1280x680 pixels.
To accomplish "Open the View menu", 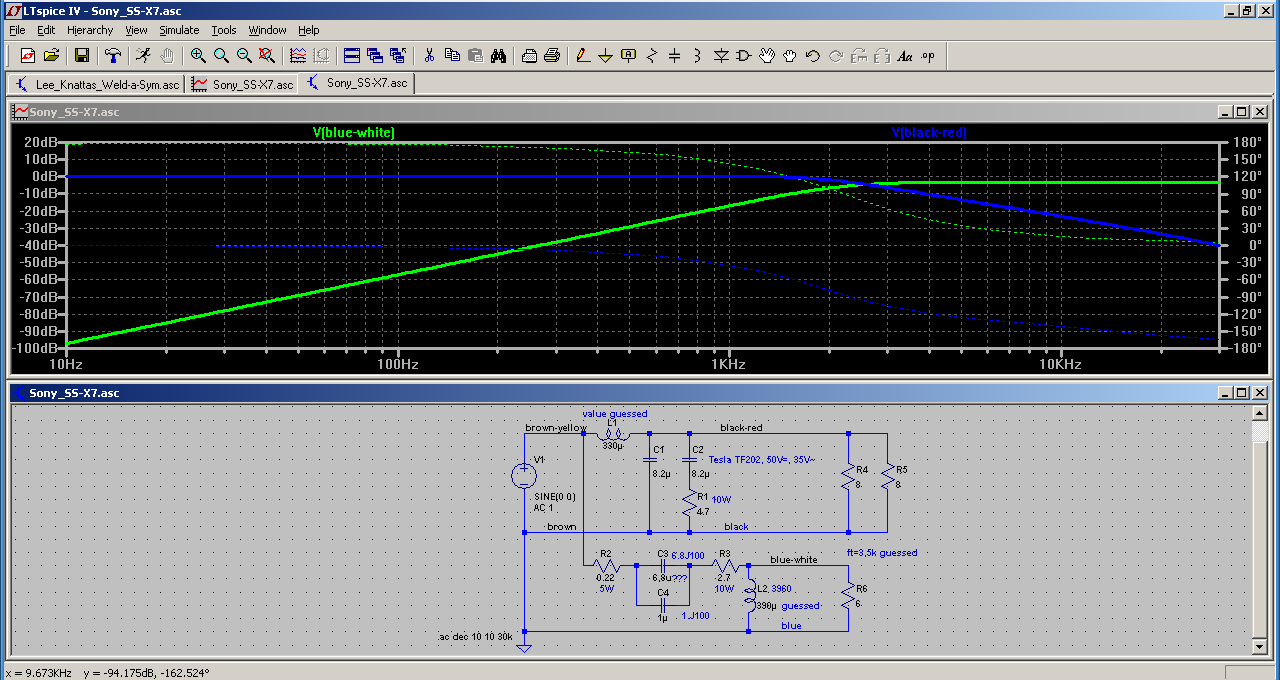I will click(x=136, y=30).
